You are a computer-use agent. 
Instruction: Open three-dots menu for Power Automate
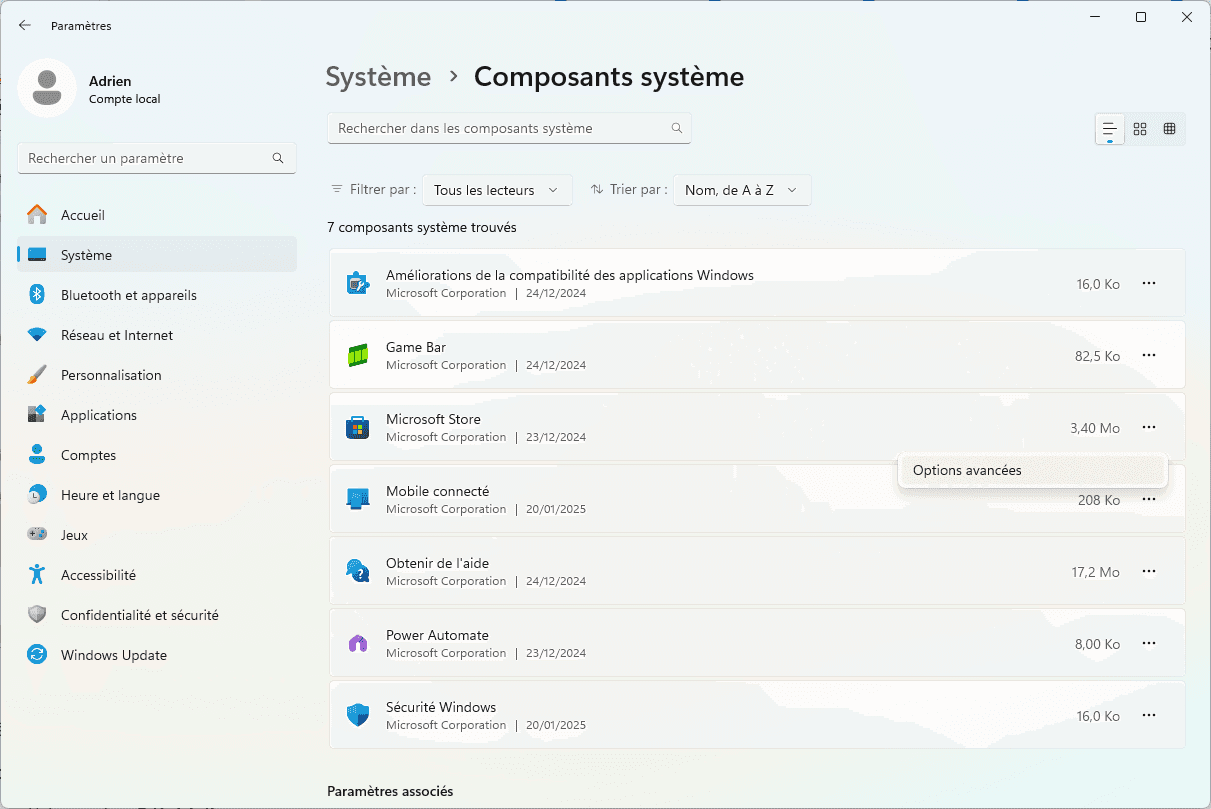(1149, 643)
